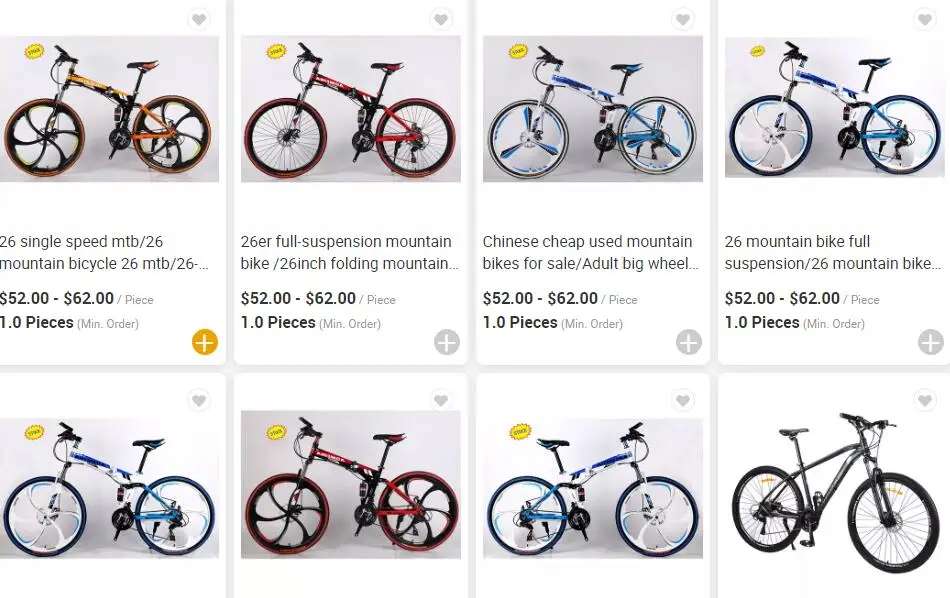Favorite the 26 single speed mtb listing
The width and height of the screenshot is (950, 598).
click(199, 20)
